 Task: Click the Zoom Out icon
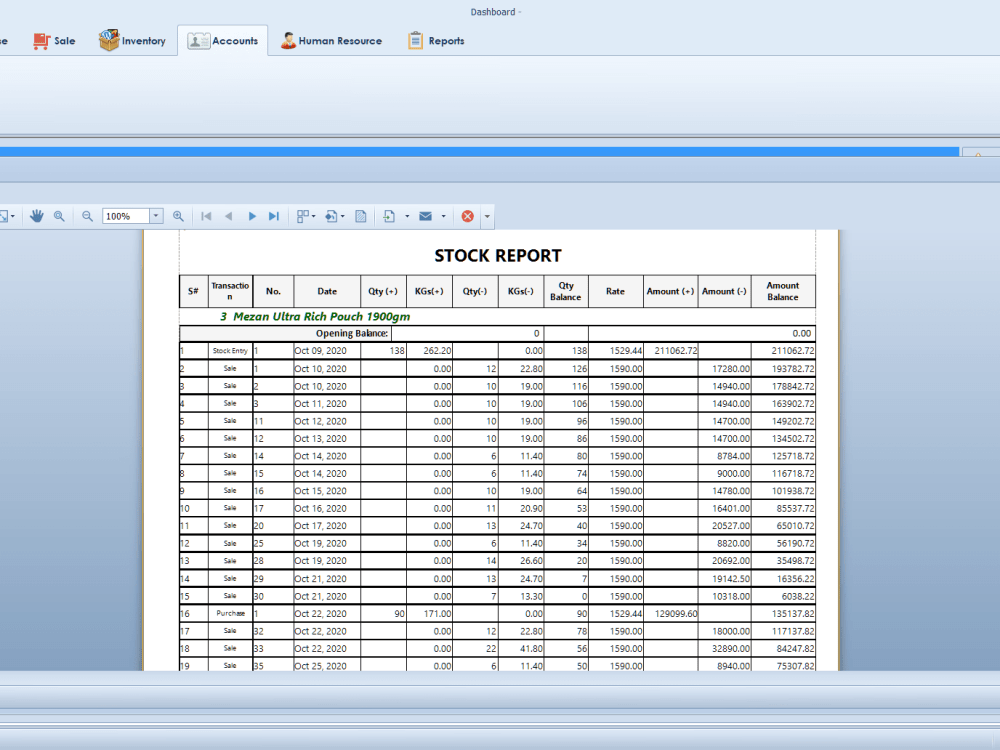pos(87,216)
